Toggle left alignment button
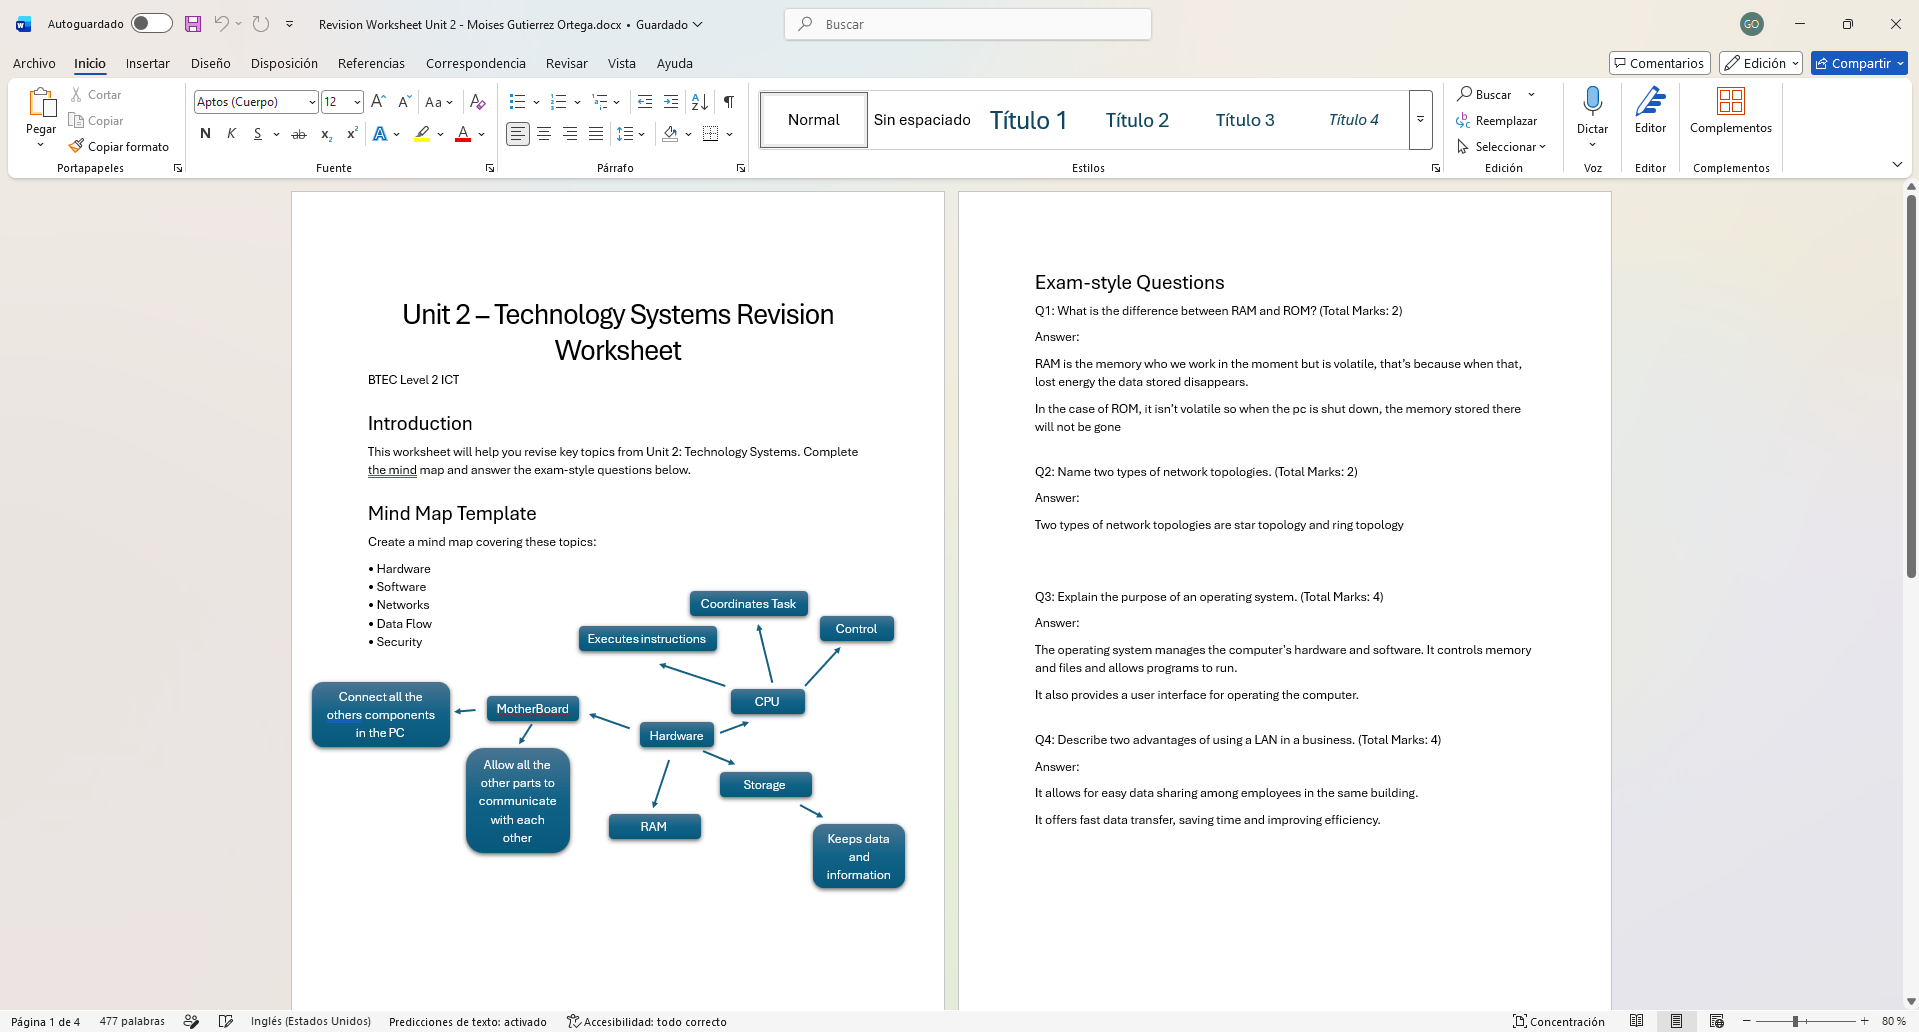Image resolution: width=1919 pixels, height=1032 pixels. pos(518,134)
